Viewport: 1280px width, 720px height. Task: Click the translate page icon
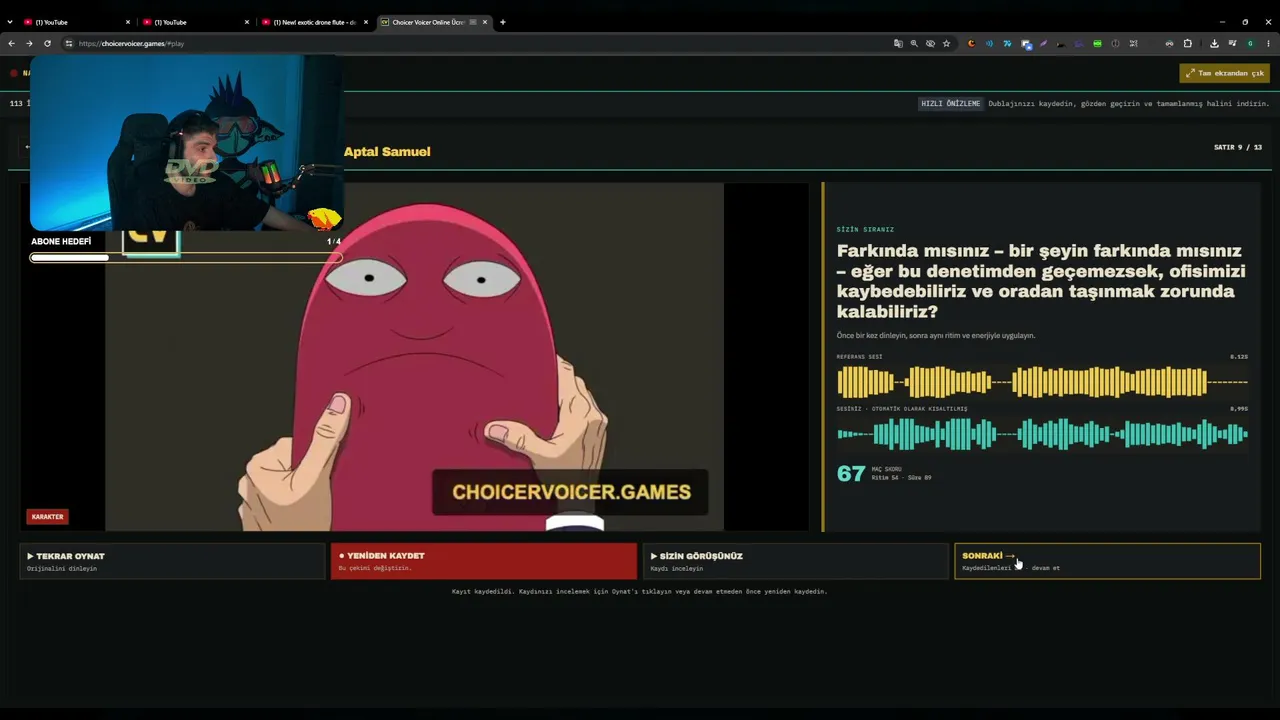[x=898, y=43]
